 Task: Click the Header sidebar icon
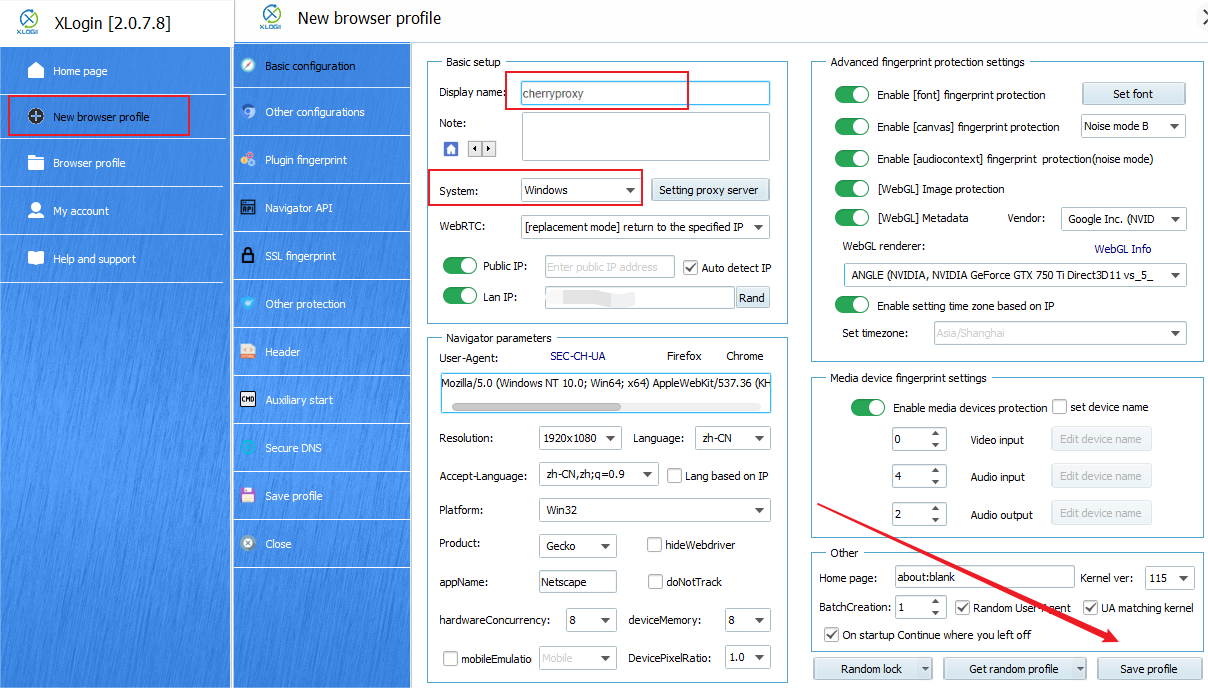[x=248, y=352]
